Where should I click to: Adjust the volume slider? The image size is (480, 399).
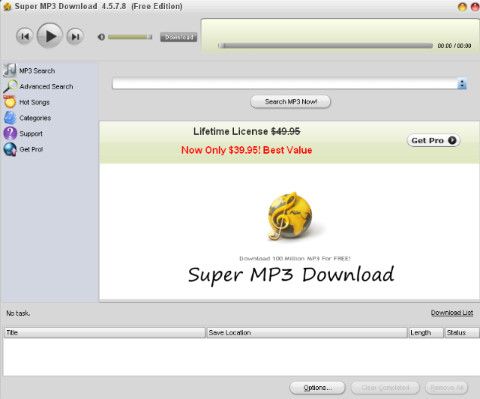coord(130,37)
